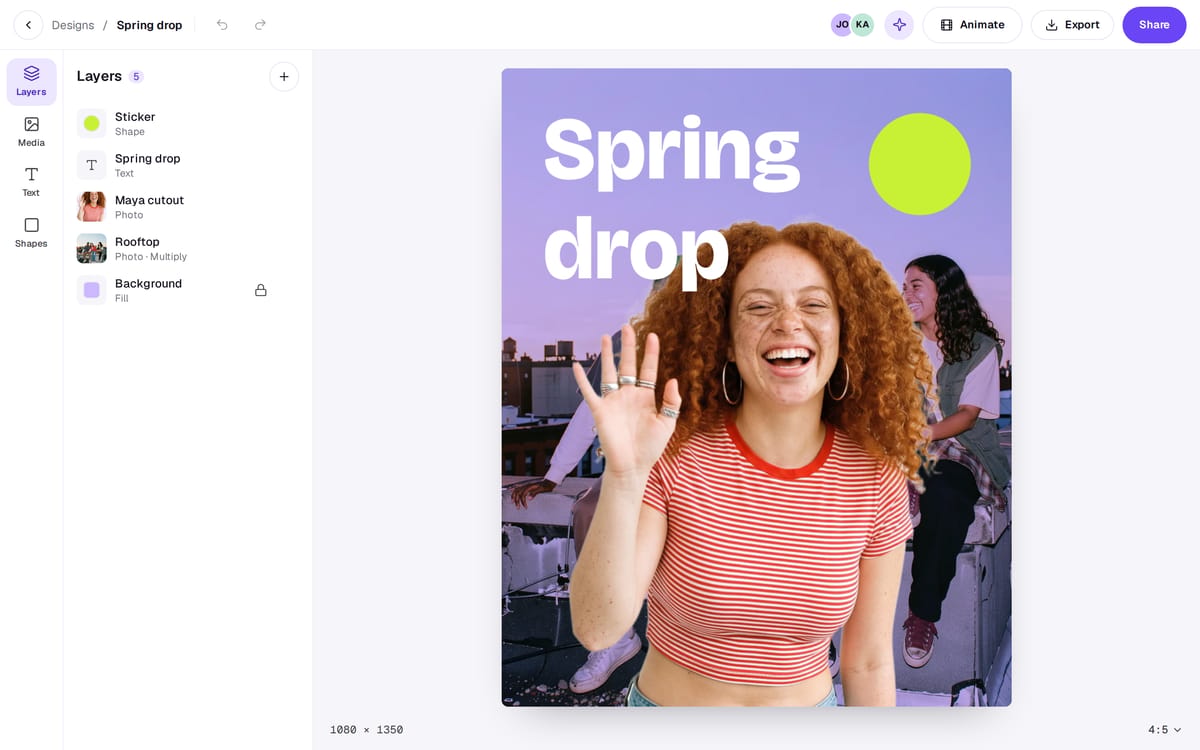Click the 1080 × 1350 dimensions text

tap(366, 730)
